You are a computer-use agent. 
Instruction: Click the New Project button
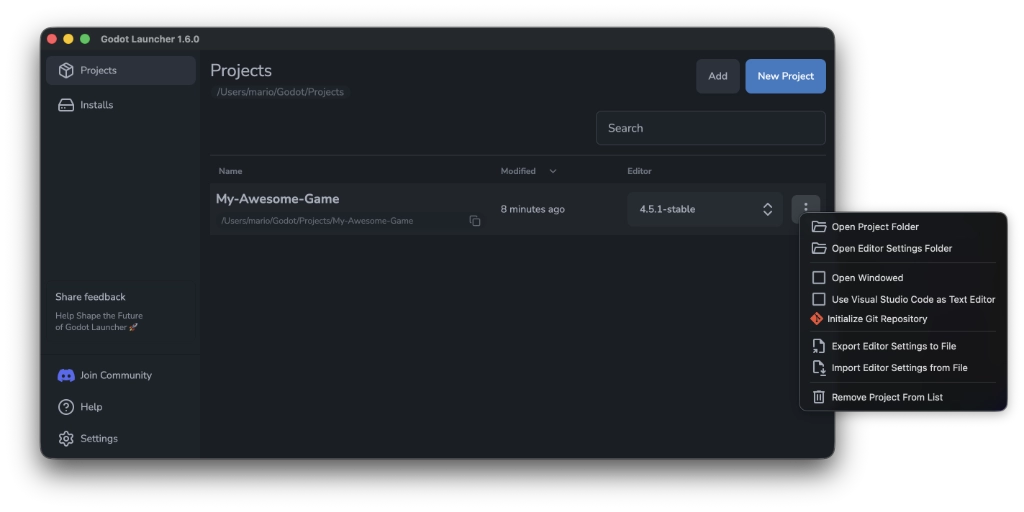(785, 76)
